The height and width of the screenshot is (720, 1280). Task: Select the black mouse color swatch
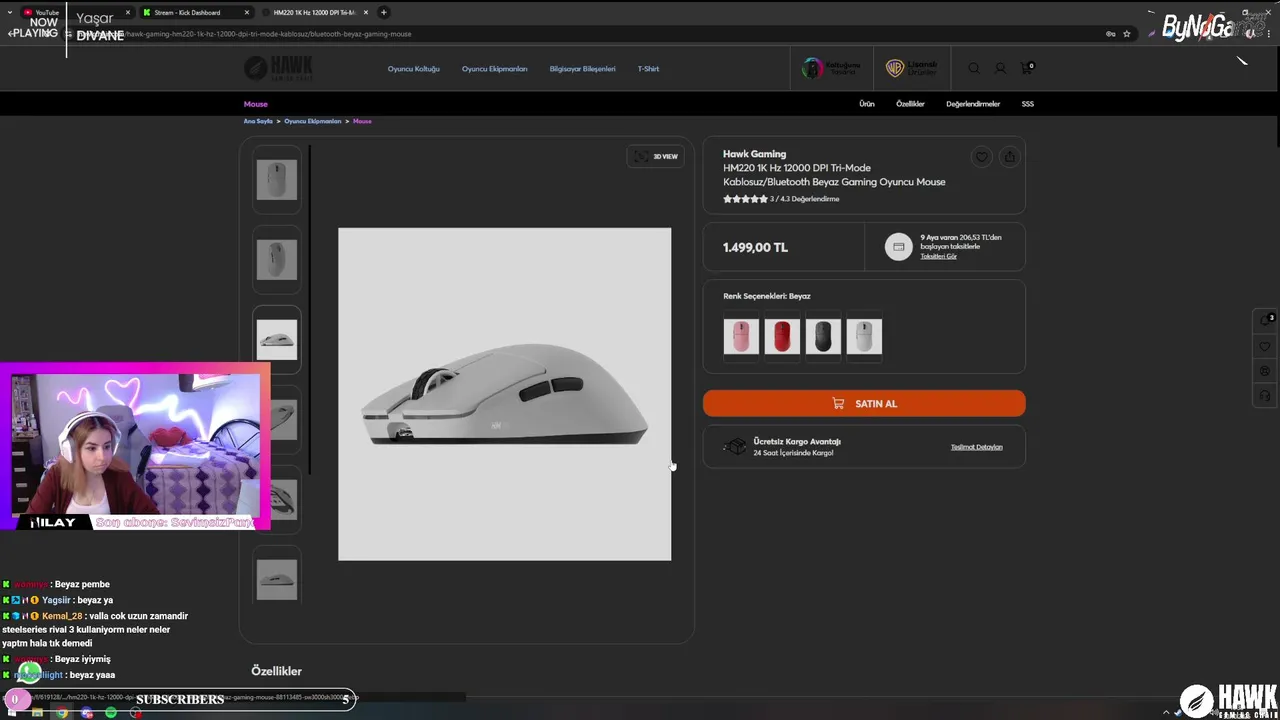[x=823, y=336]
